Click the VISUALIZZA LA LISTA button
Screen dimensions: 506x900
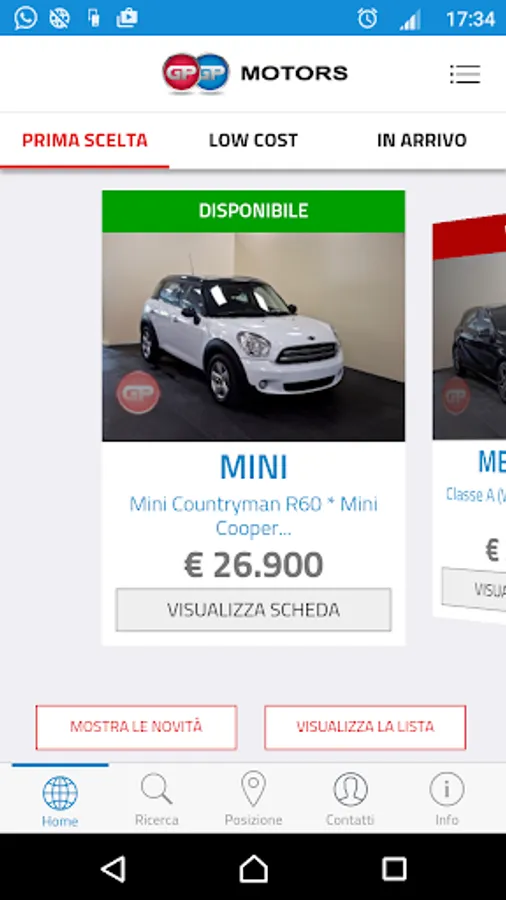coord(365,727)
